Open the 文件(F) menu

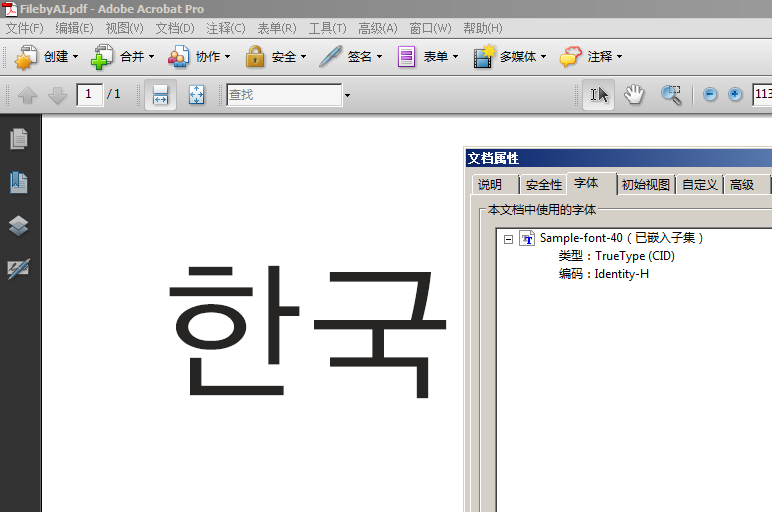point(25,29)
